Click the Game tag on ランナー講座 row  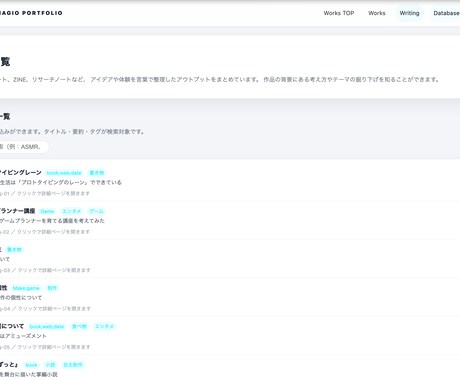pyautogui.click(x=47, y=211)
